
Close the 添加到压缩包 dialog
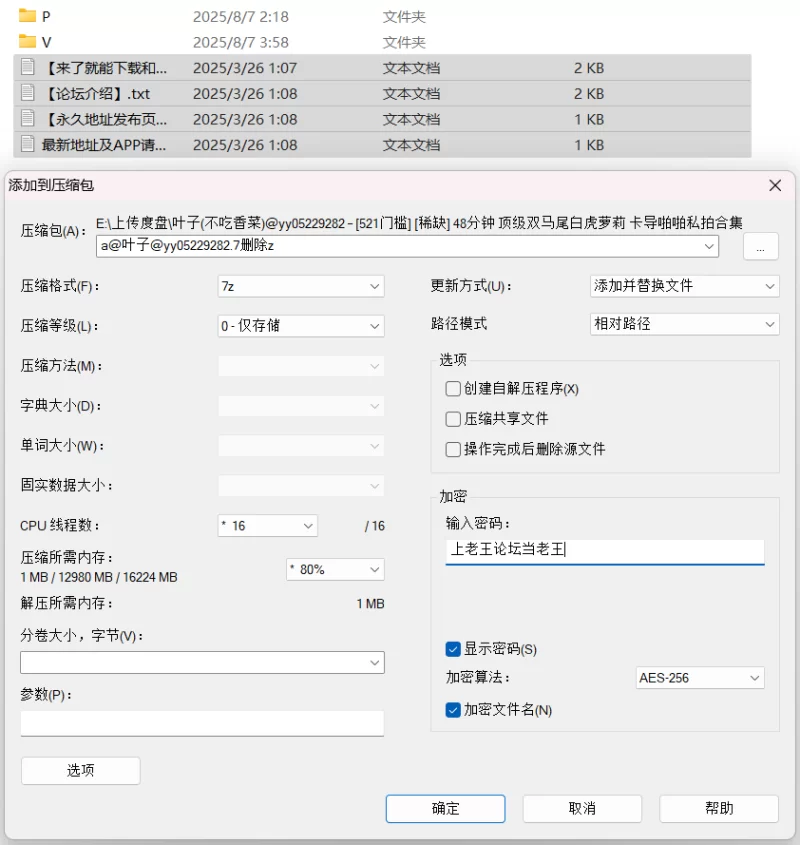pyautogui.click(x=775, y=185)
